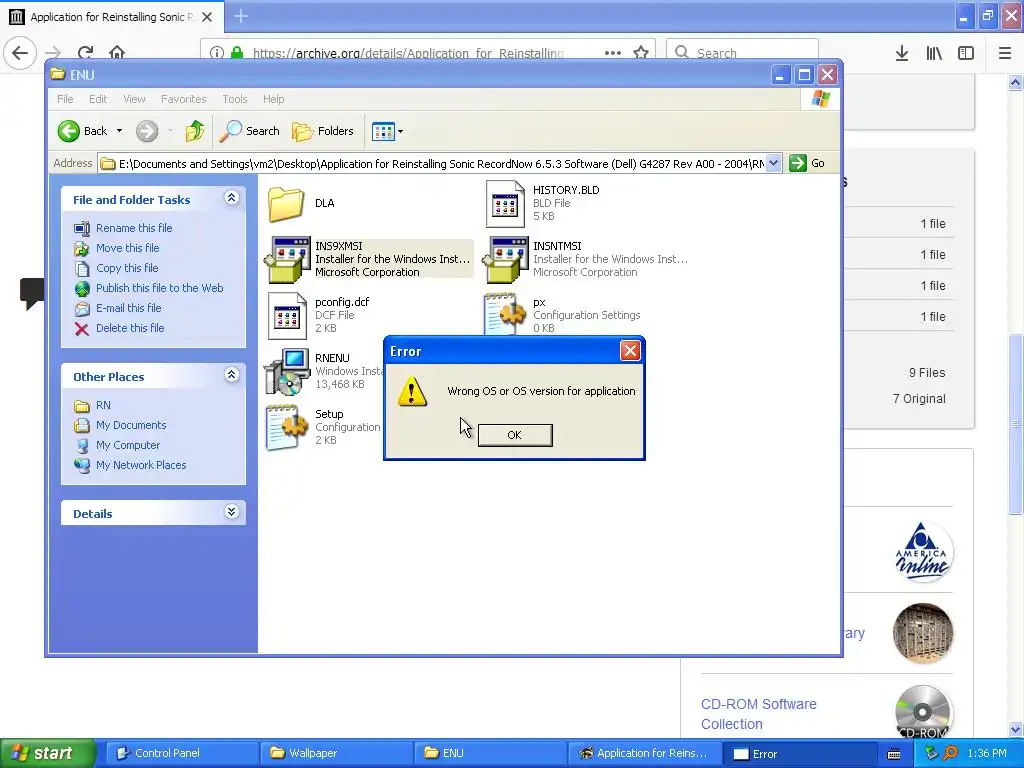Select the Setup configuration file icon
Viewport: 1024px width, 768px height.
[286, 427]
